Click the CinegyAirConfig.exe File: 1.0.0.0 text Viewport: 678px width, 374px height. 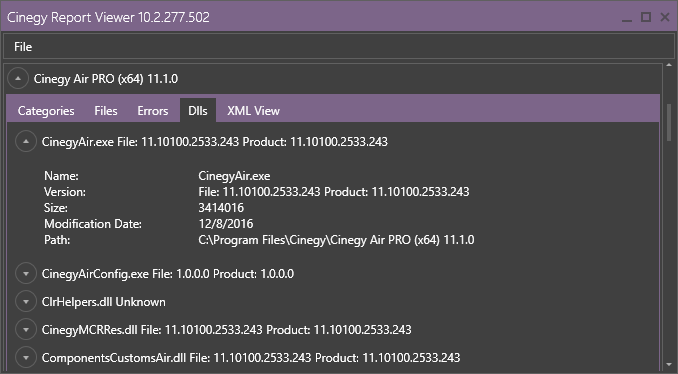(168, 274)
